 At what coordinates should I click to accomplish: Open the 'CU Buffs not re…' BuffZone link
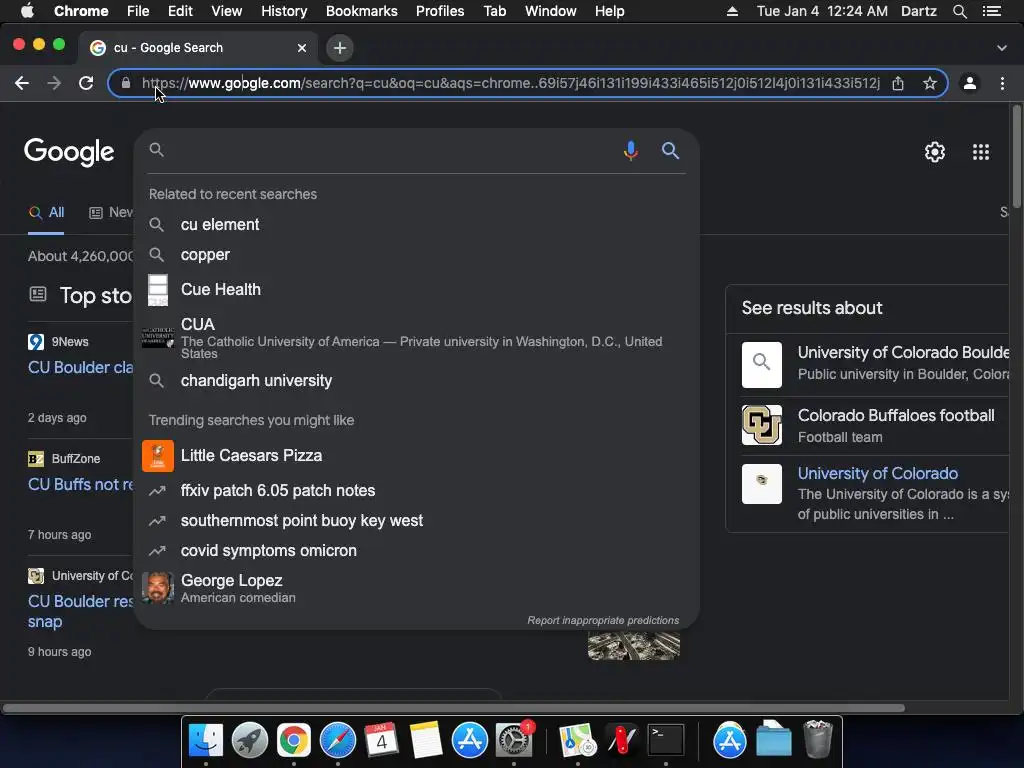coord(80,485)
